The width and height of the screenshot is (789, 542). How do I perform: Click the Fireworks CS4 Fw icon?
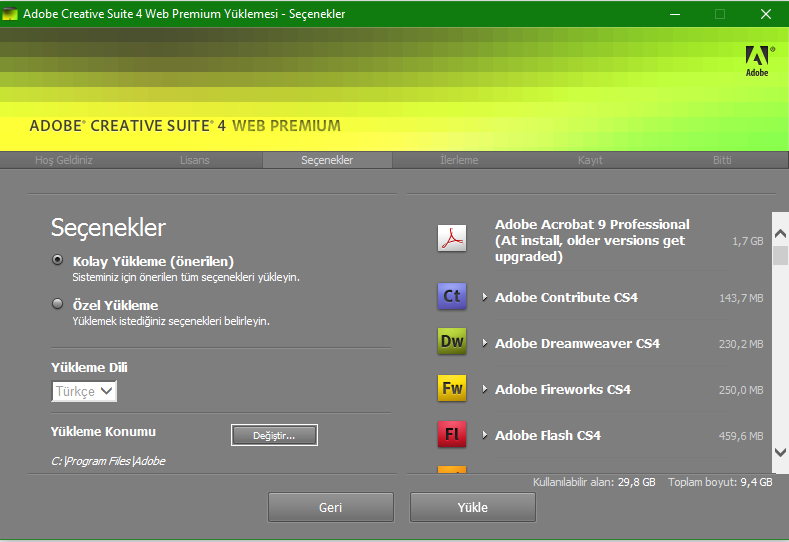(452, 388)
